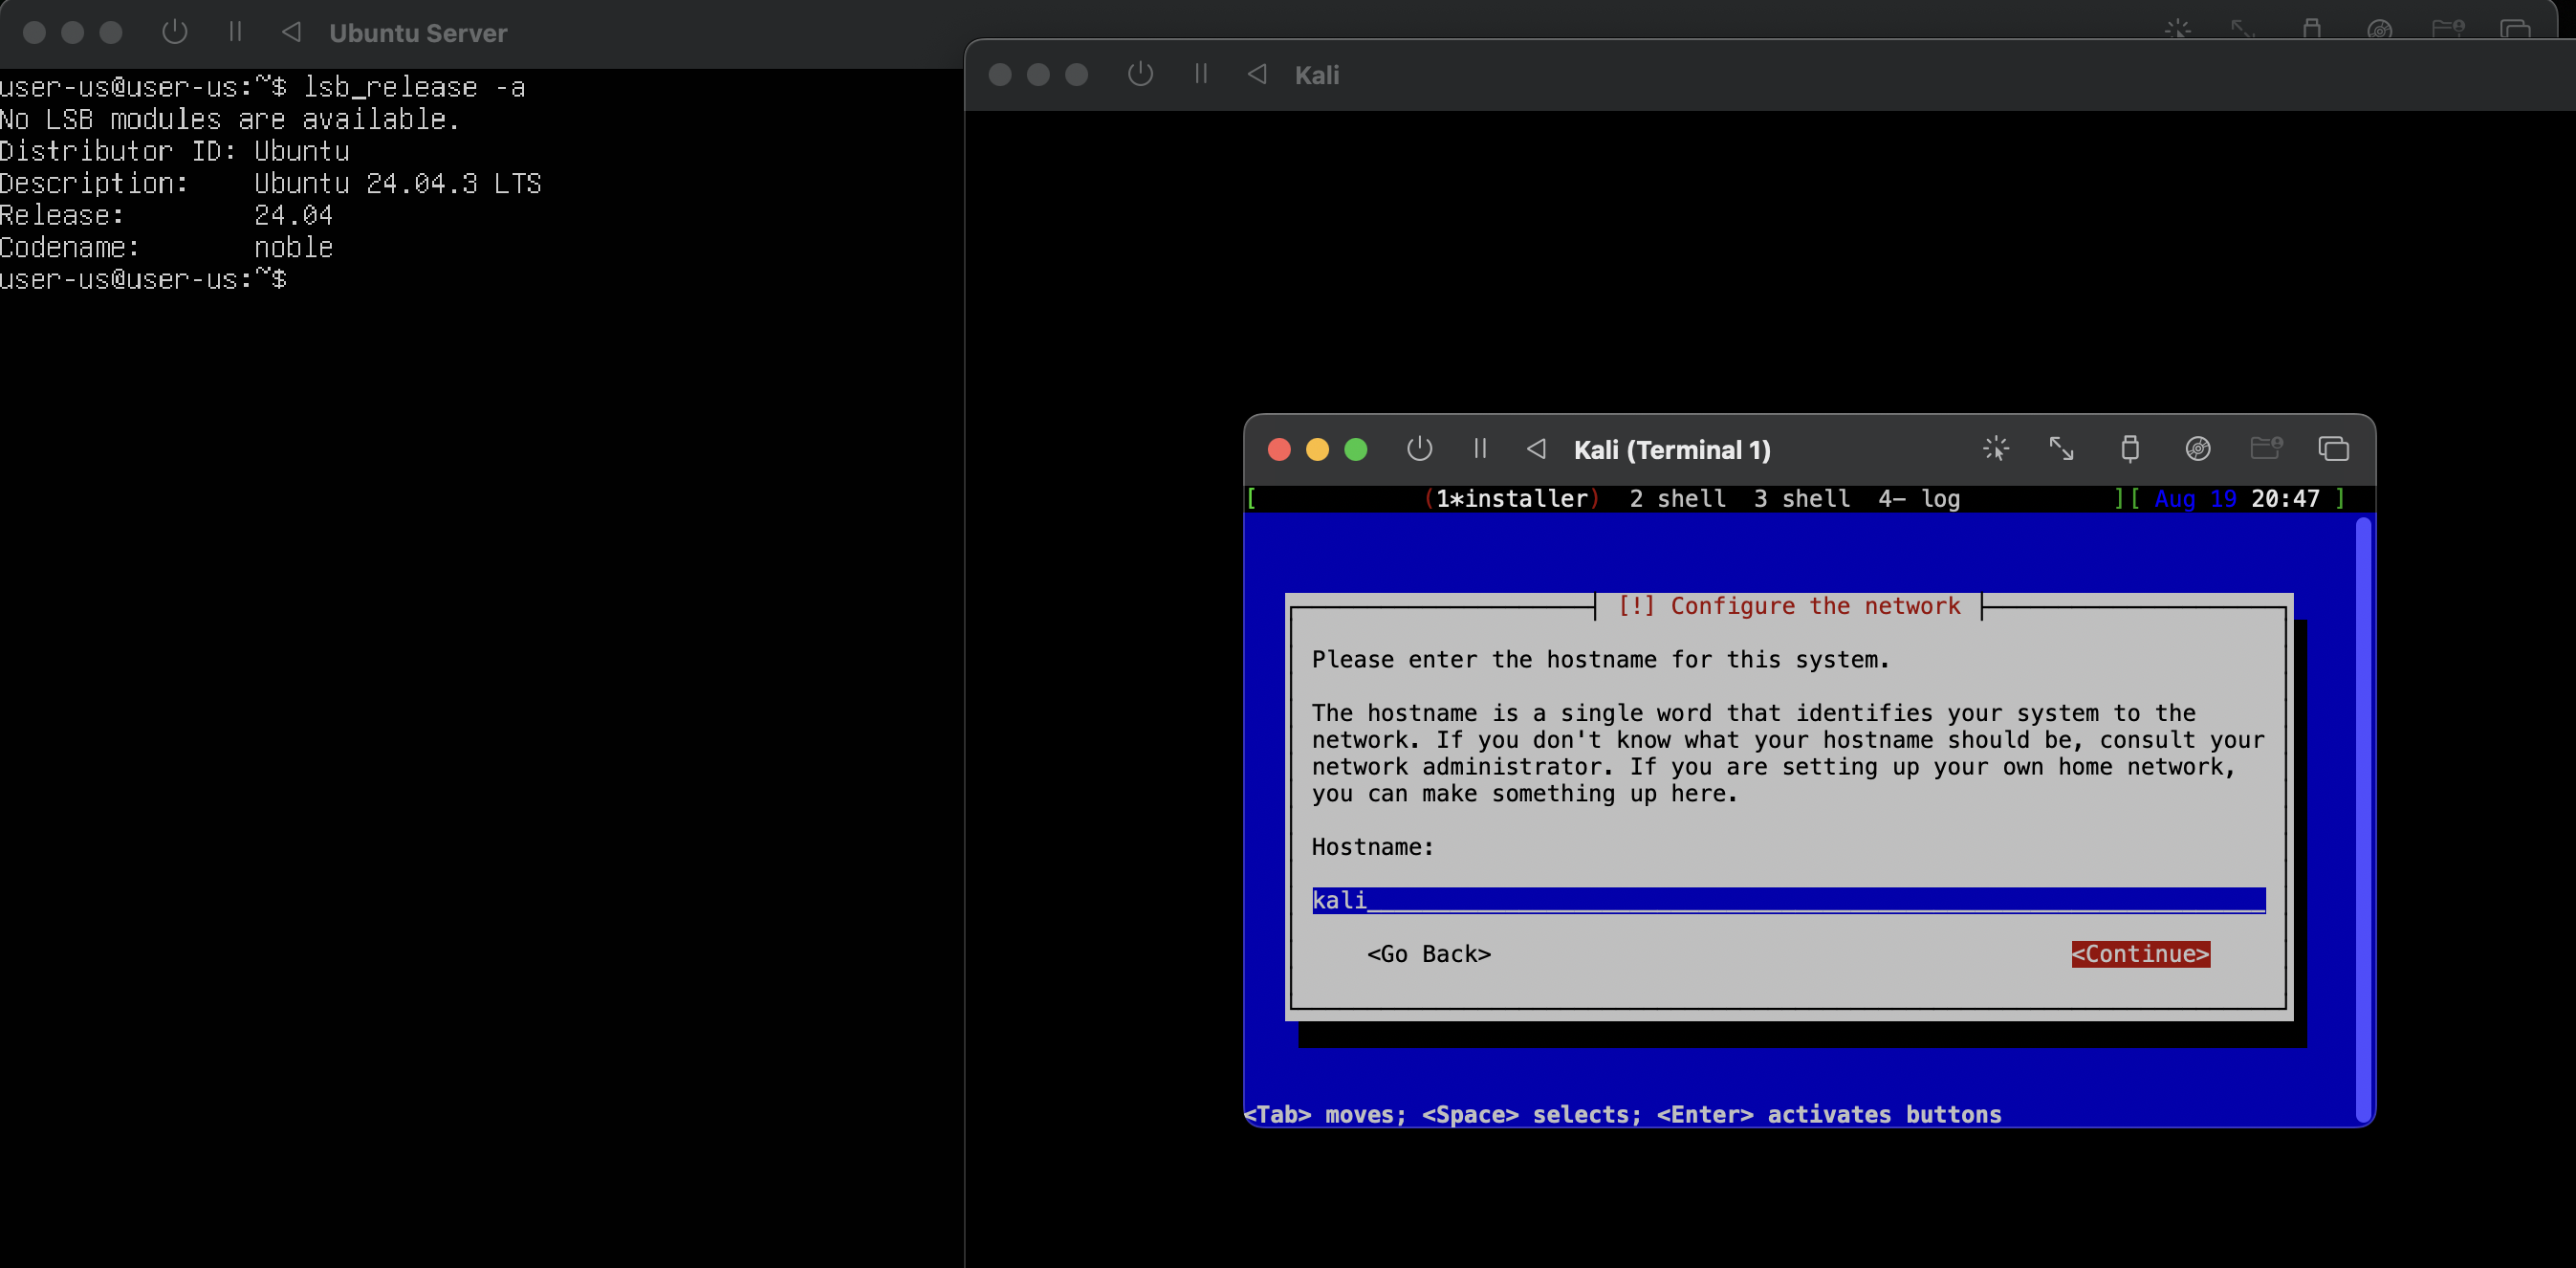Image resolution: width=2576 pixels, height=1268 pixels.
Task: Click the shared folder icon in Ubuntu Server toolbar
Action: [2448, 27]
